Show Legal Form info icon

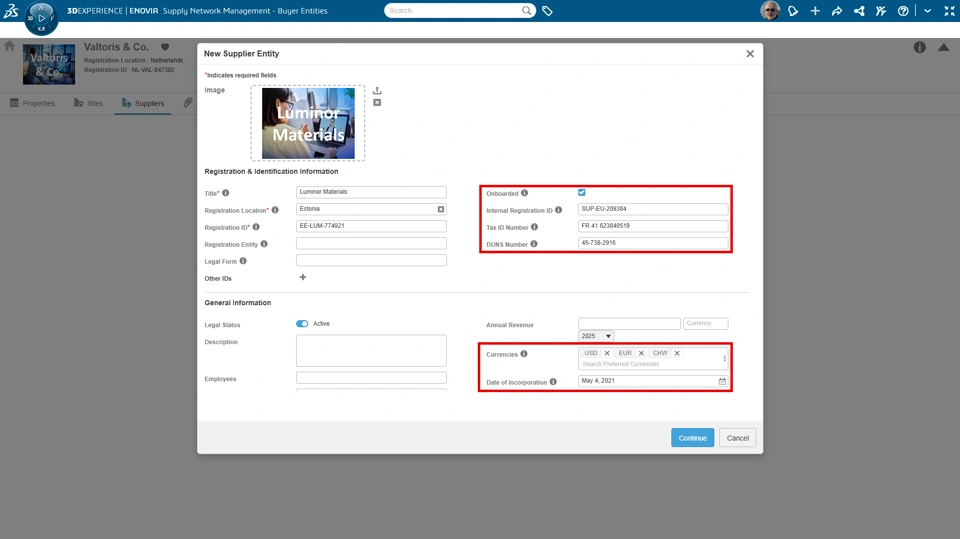pyautogui.click(x=243, y=261)
